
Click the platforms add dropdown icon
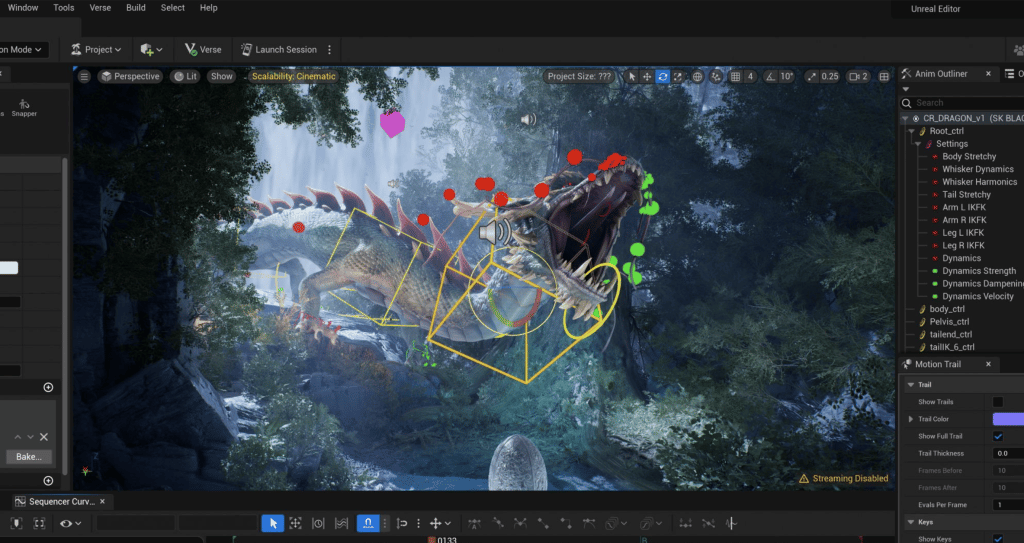coord(151,50)
